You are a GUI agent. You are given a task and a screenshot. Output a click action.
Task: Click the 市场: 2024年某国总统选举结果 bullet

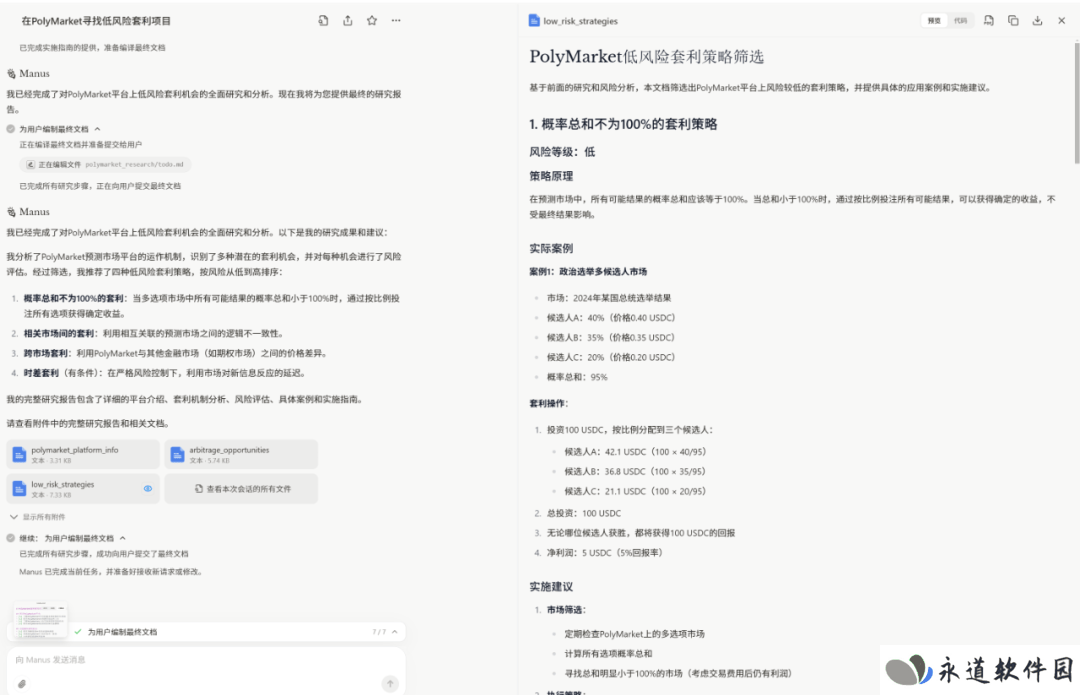tap(609, 298)
